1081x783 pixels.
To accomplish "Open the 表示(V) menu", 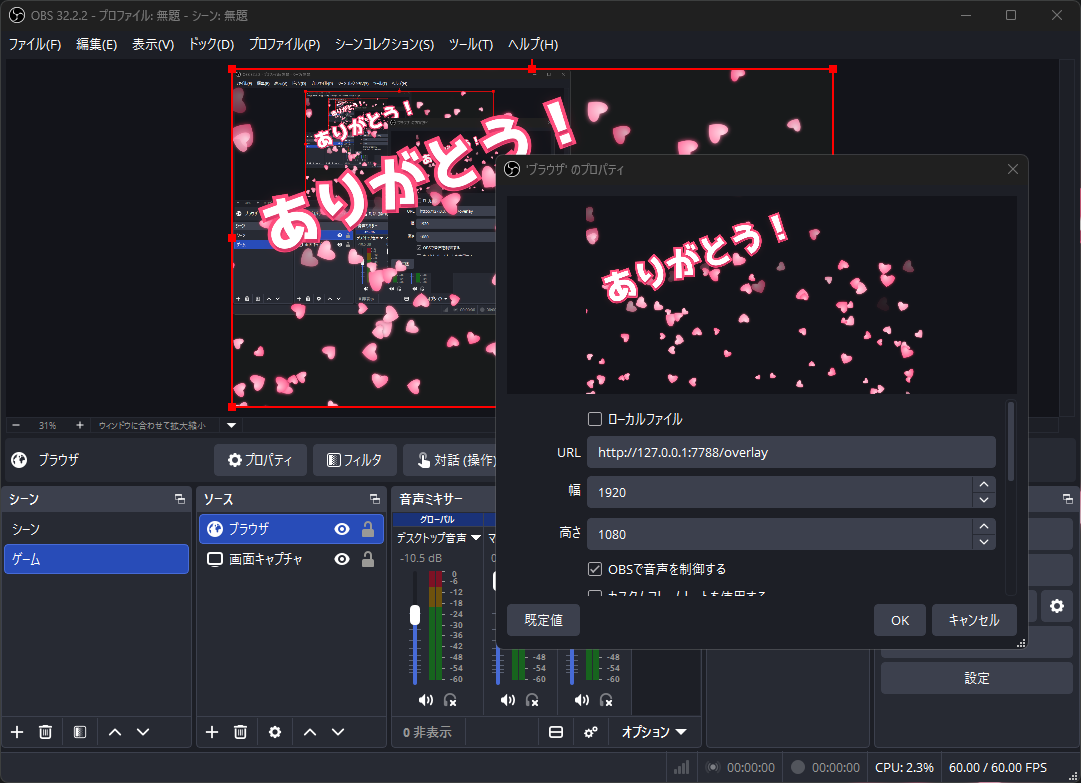I will [153, 44].
